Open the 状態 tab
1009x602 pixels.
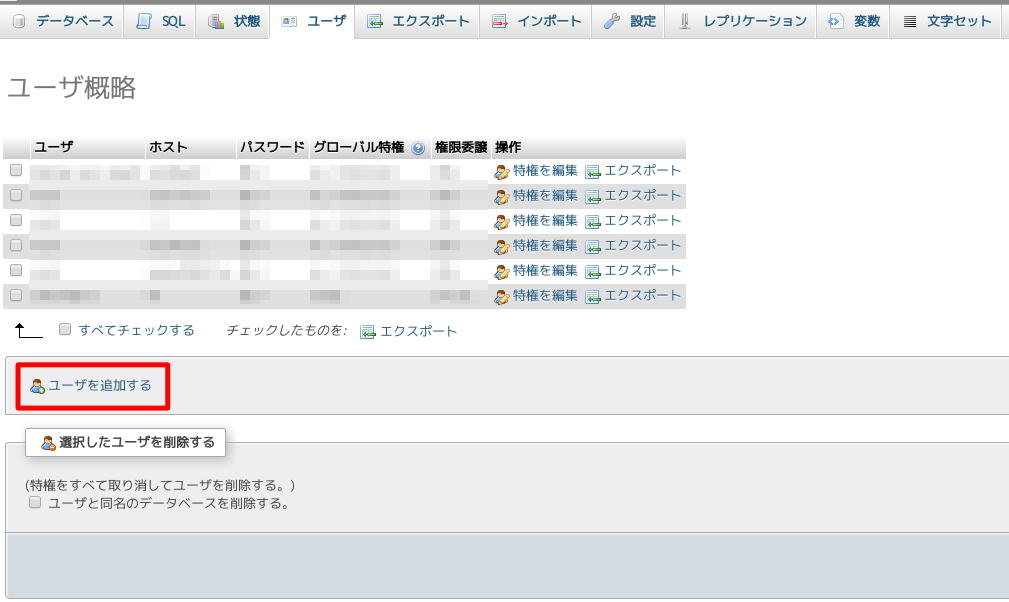click(x=232, y=21)
